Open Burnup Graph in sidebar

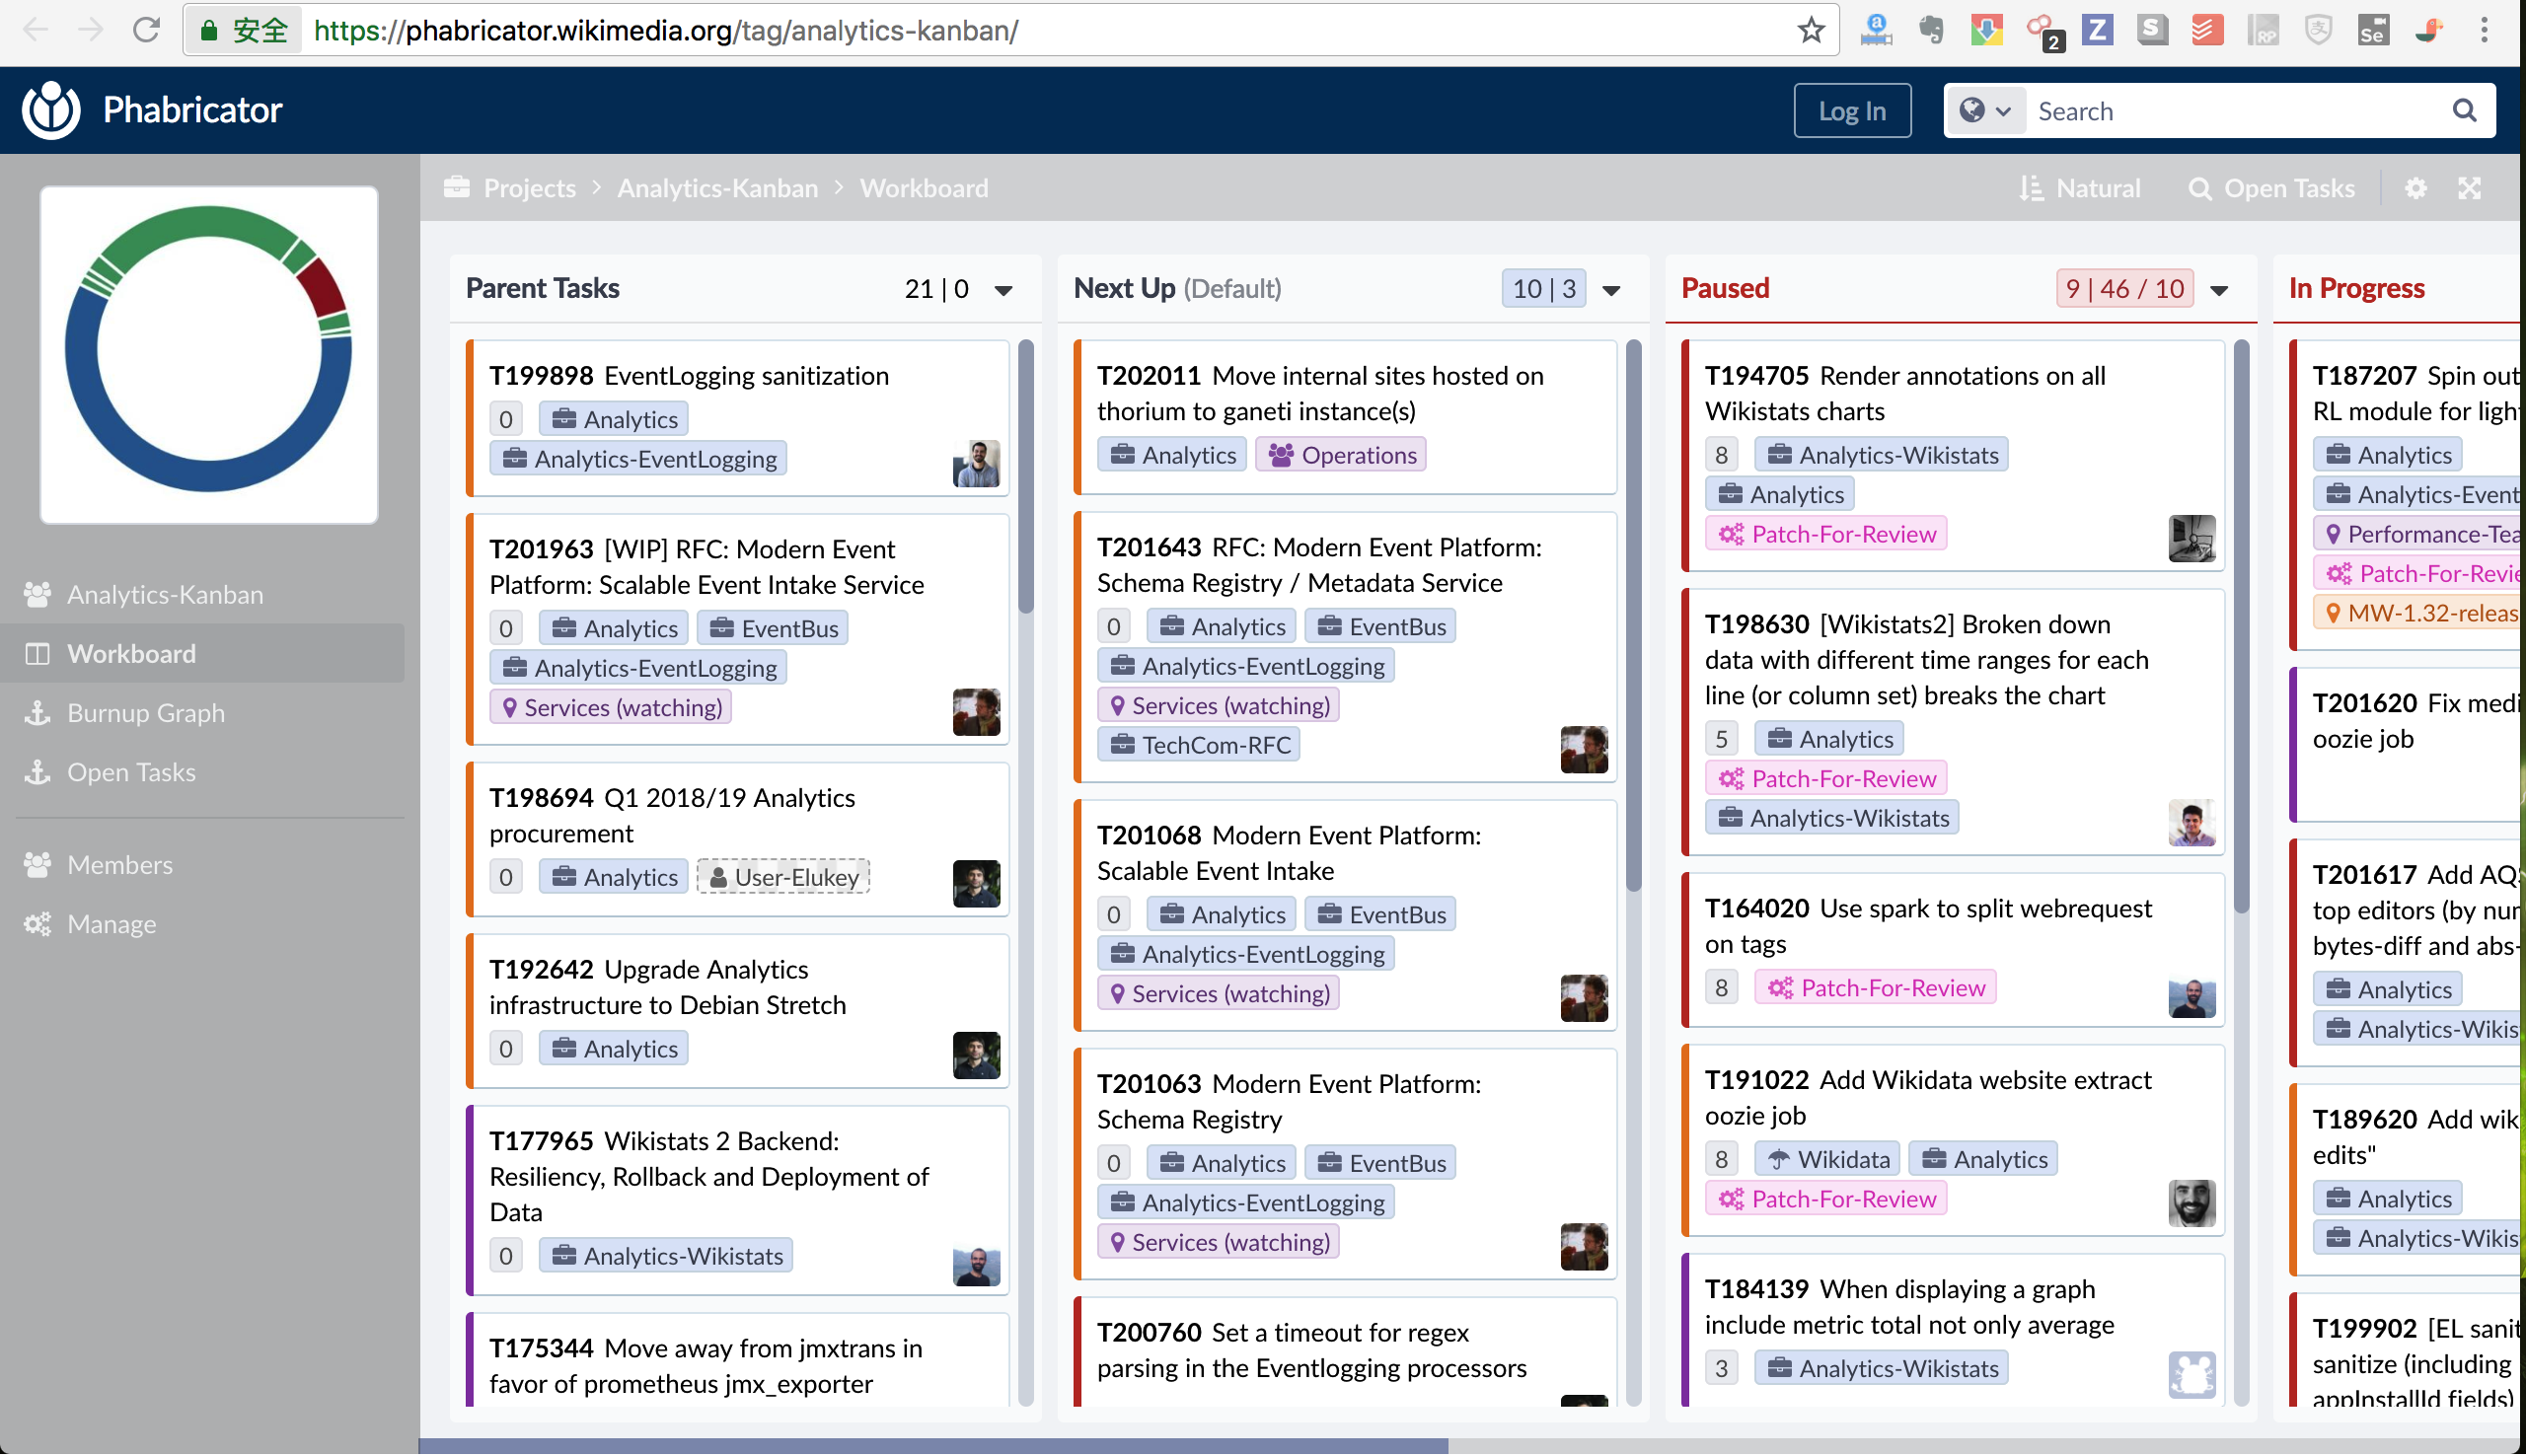(145, 713)
